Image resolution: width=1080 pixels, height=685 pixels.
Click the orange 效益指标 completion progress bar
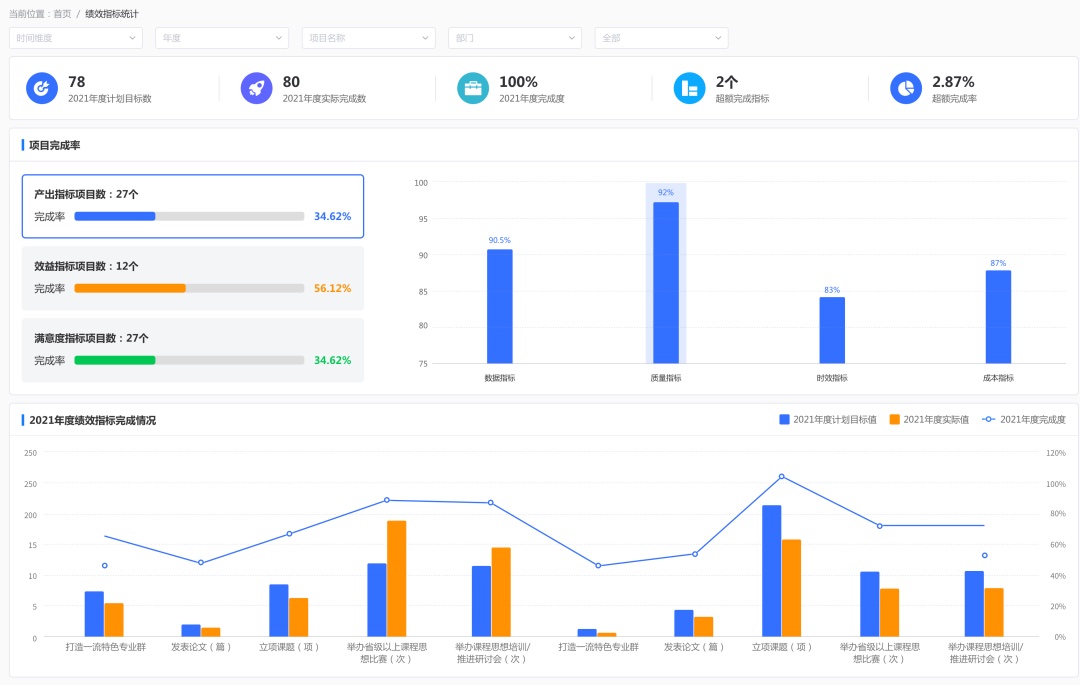click(x=130, y=288)
